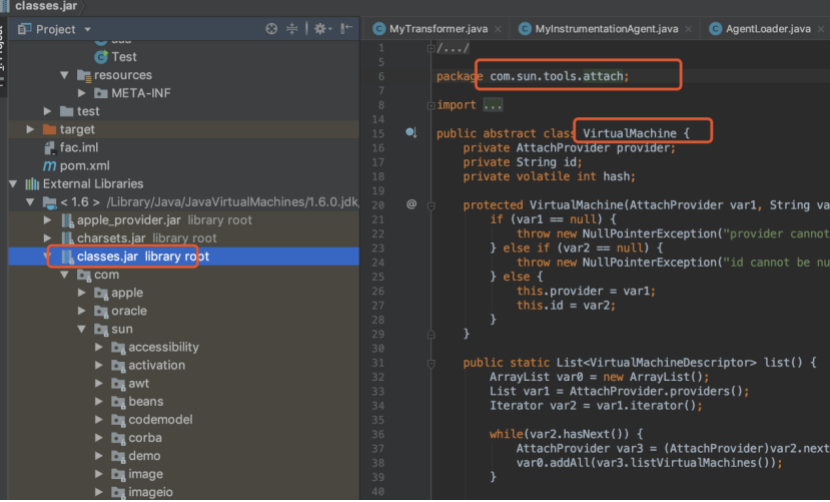Viewport: 830px width, 502px height.
Task: Fold the list() method at line 31
Action: (x=431, y=363)
